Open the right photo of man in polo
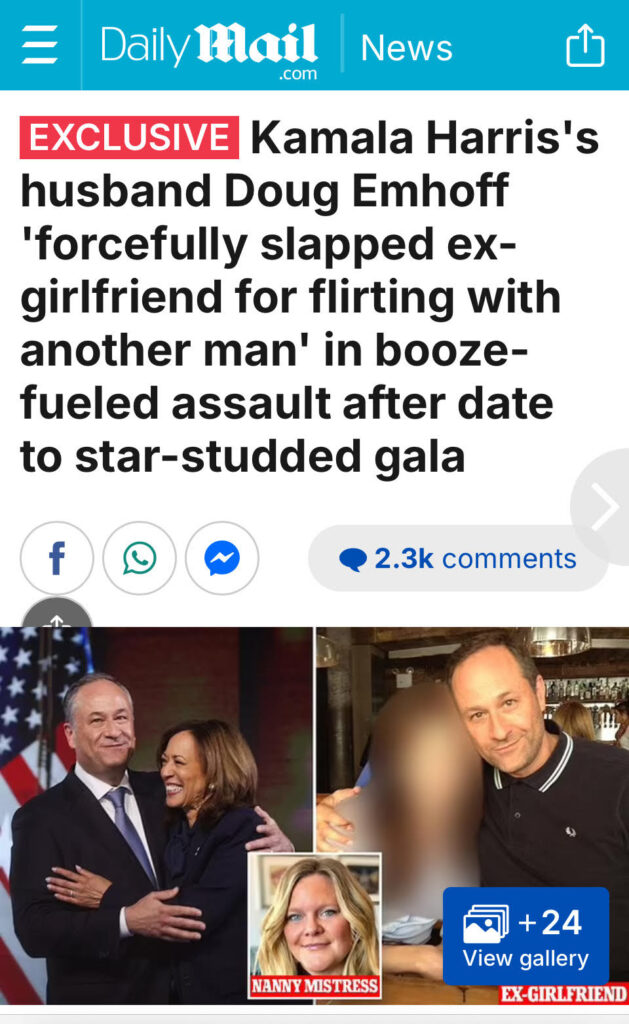This screenshot has height=1024, width=629. click(473, 815)
